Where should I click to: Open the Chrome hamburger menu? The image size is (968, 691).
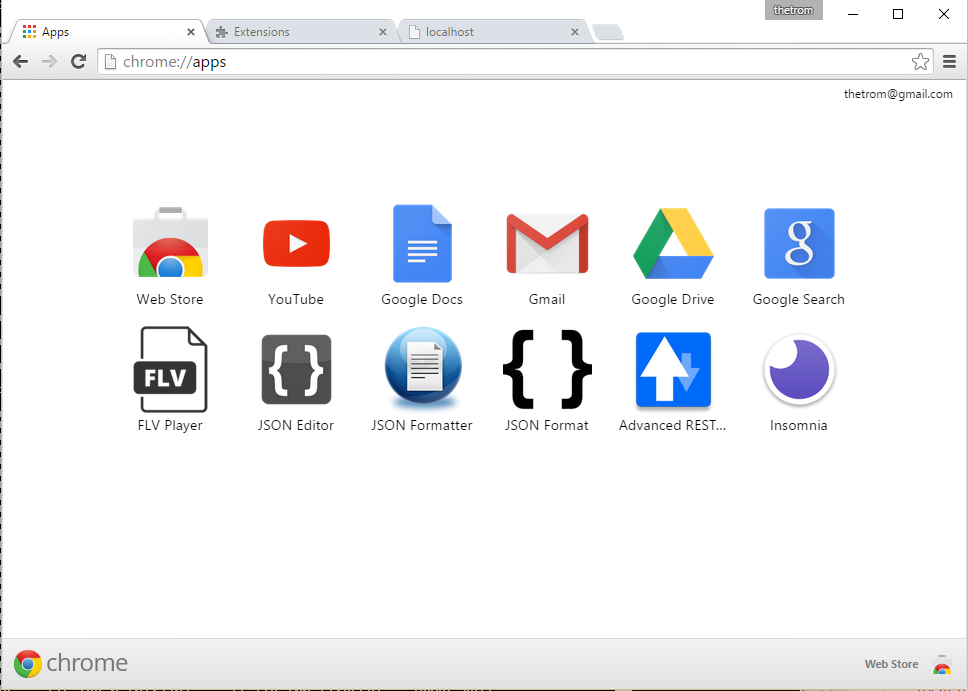point(950,62)
